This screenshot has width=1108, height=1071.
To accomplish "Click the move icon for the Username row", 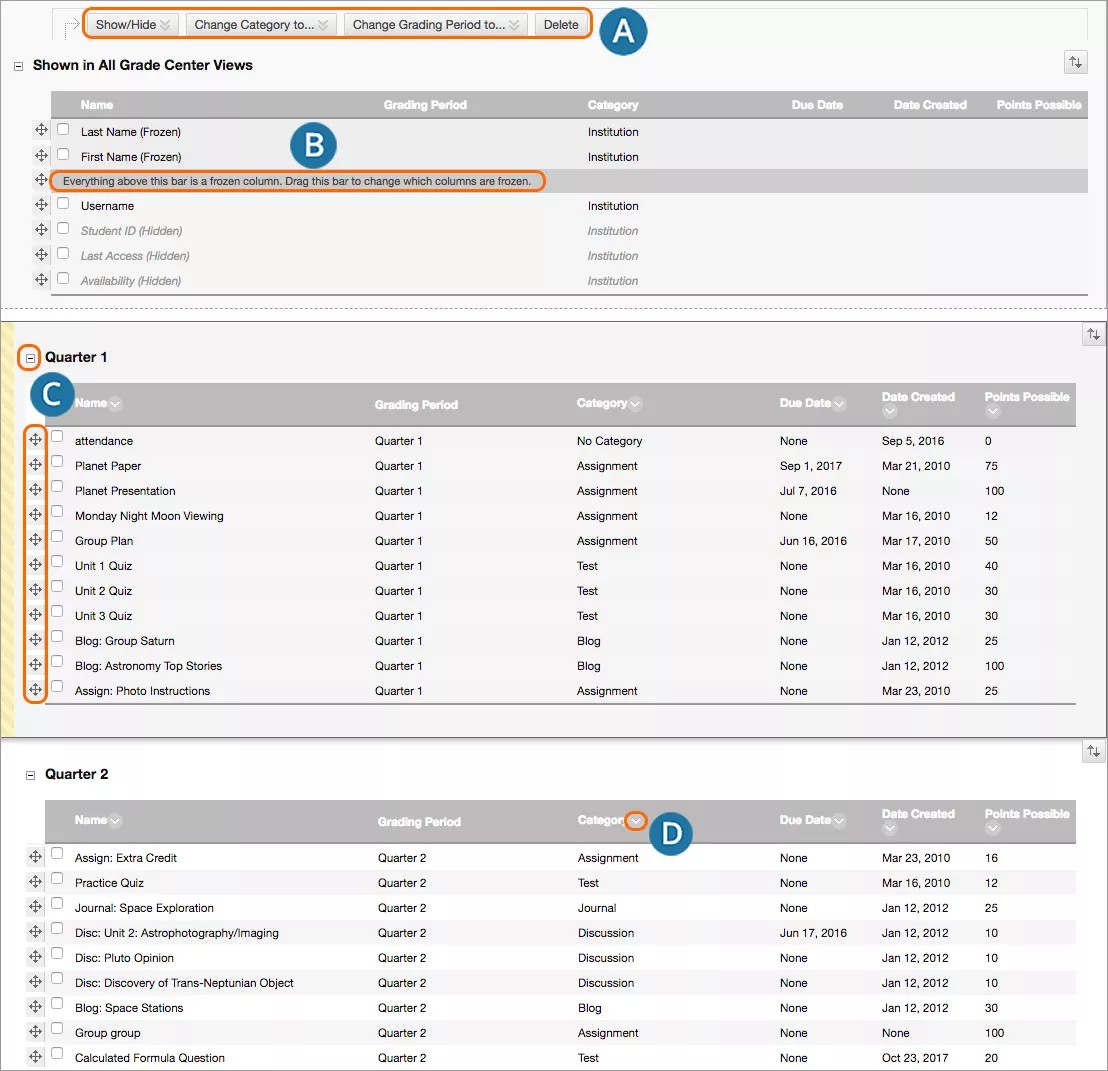I will 40,205.
